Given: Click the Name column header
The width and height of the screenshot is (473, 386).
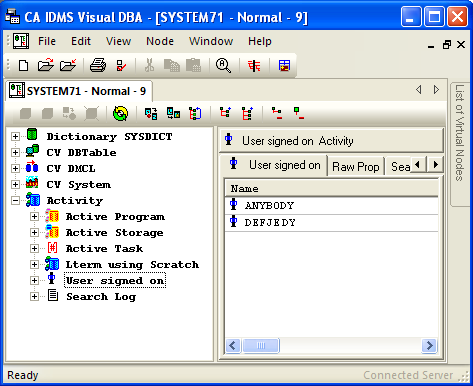Looking at the screenshot, I should coord(332,189).
